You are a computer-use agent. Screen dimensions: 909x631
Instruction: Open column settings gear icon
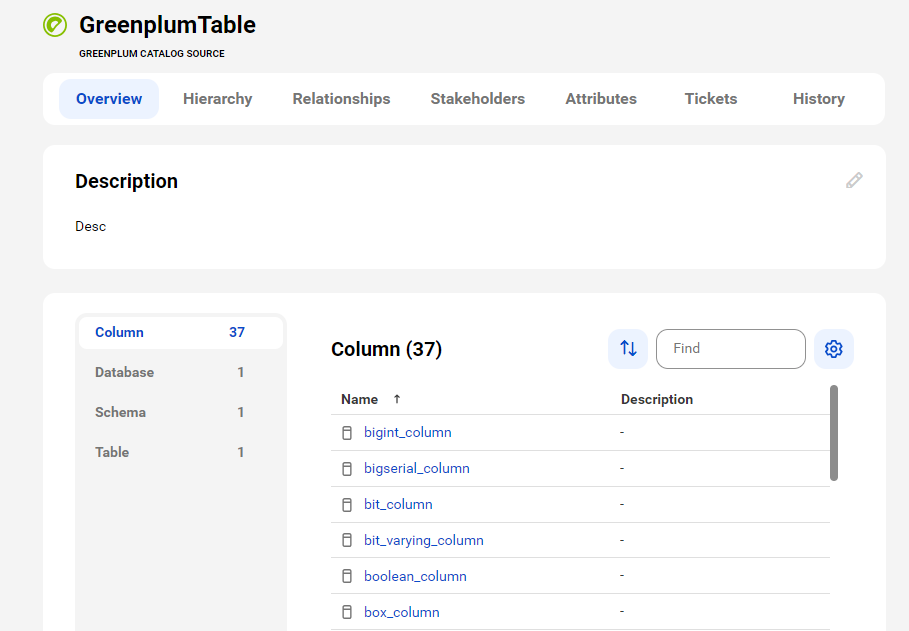click(834, 349)
